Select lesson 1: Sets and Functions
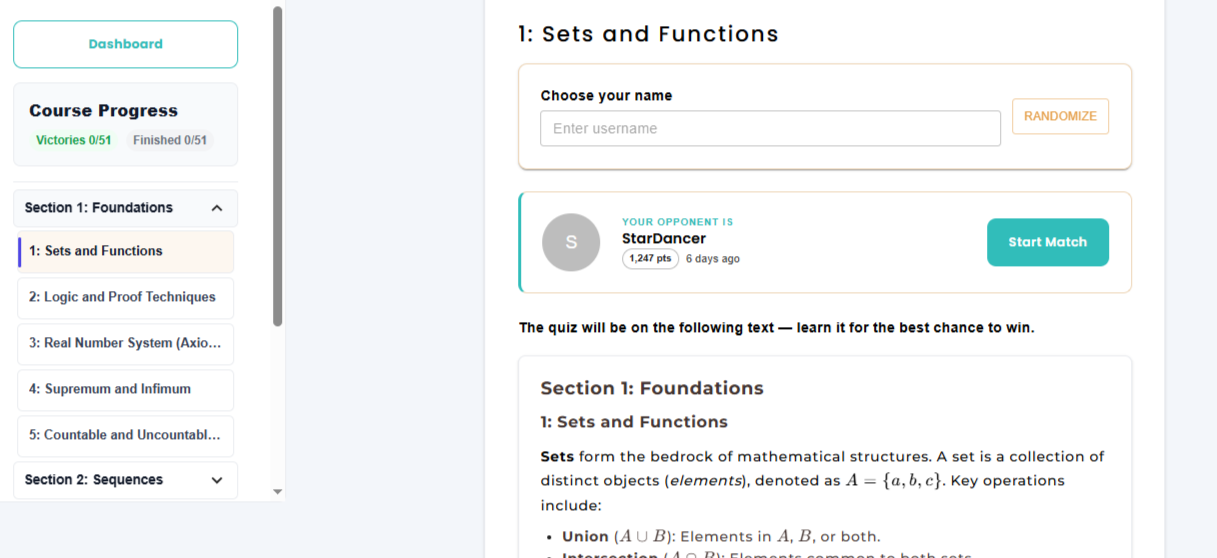This screenshot has width=1217, height=558. [x=126, y=252]
